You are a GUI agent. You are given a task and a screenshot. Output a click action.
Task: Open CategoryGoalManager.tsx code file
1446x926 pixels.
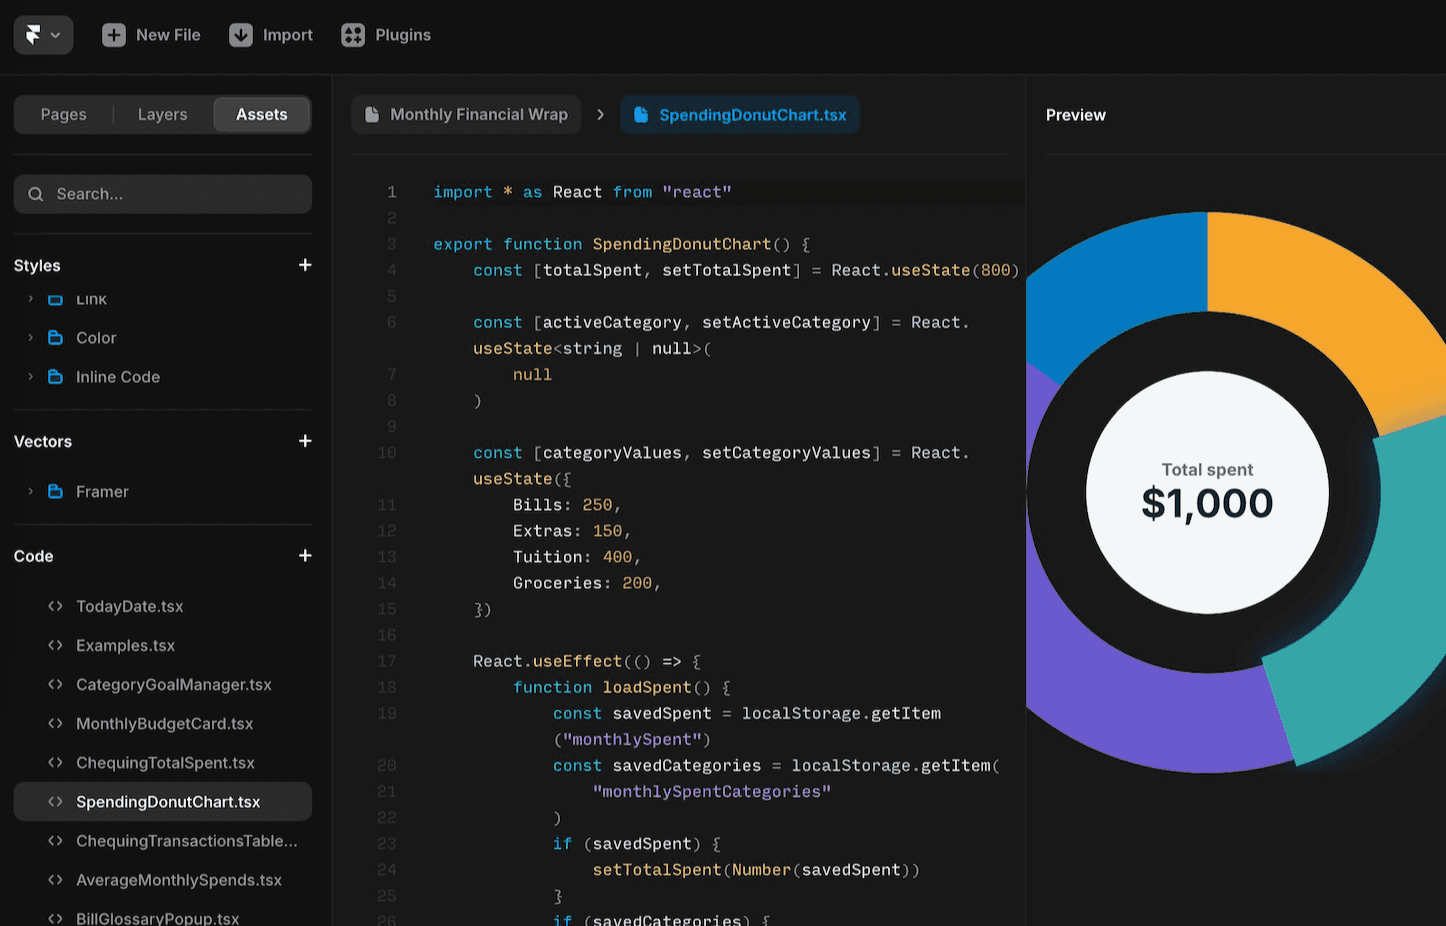163,685
